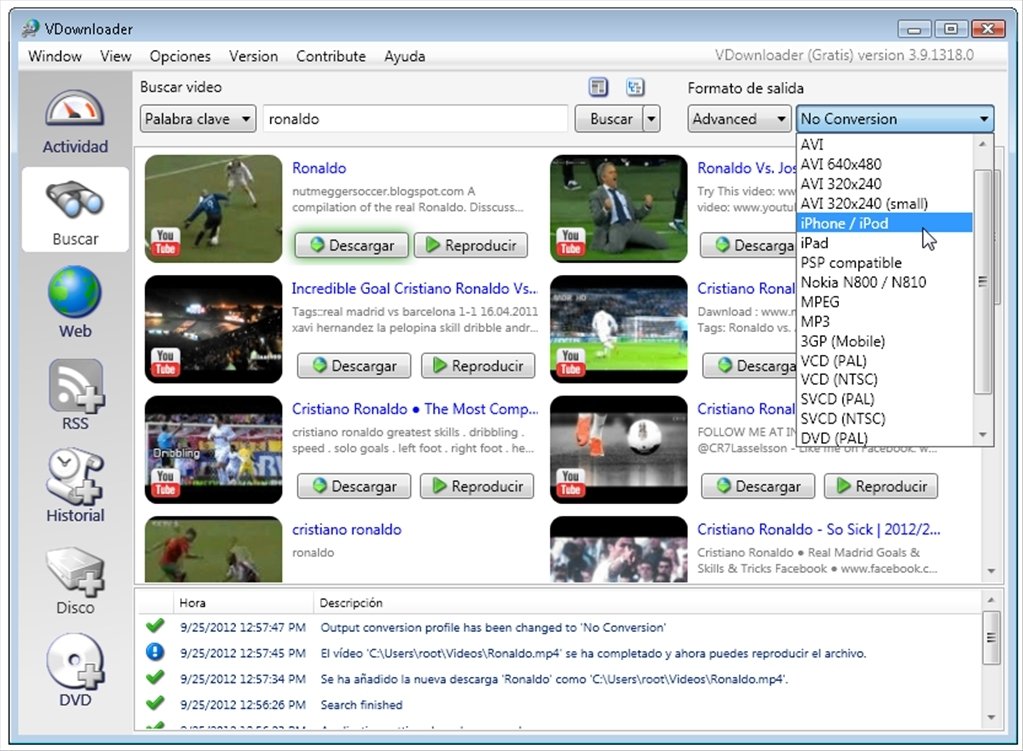
Task: Switch to thumbnail list view icon
Action: pos(598,87)
